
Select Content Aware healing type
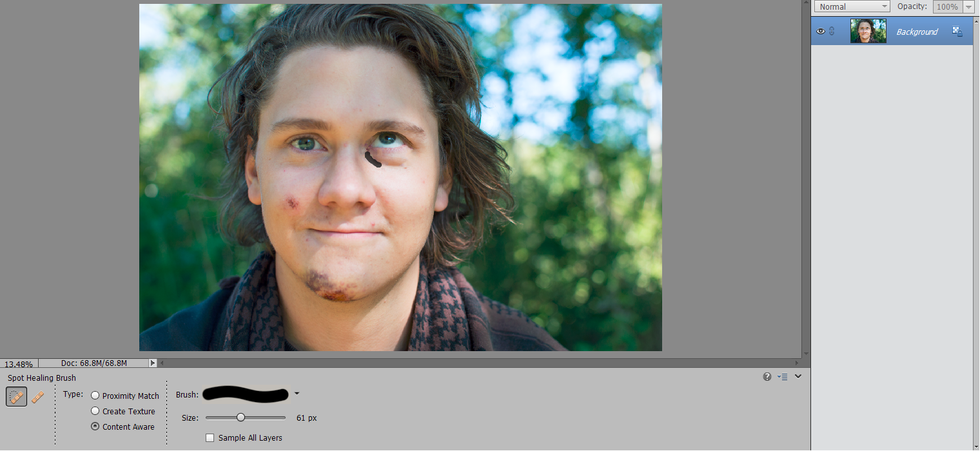96,427
